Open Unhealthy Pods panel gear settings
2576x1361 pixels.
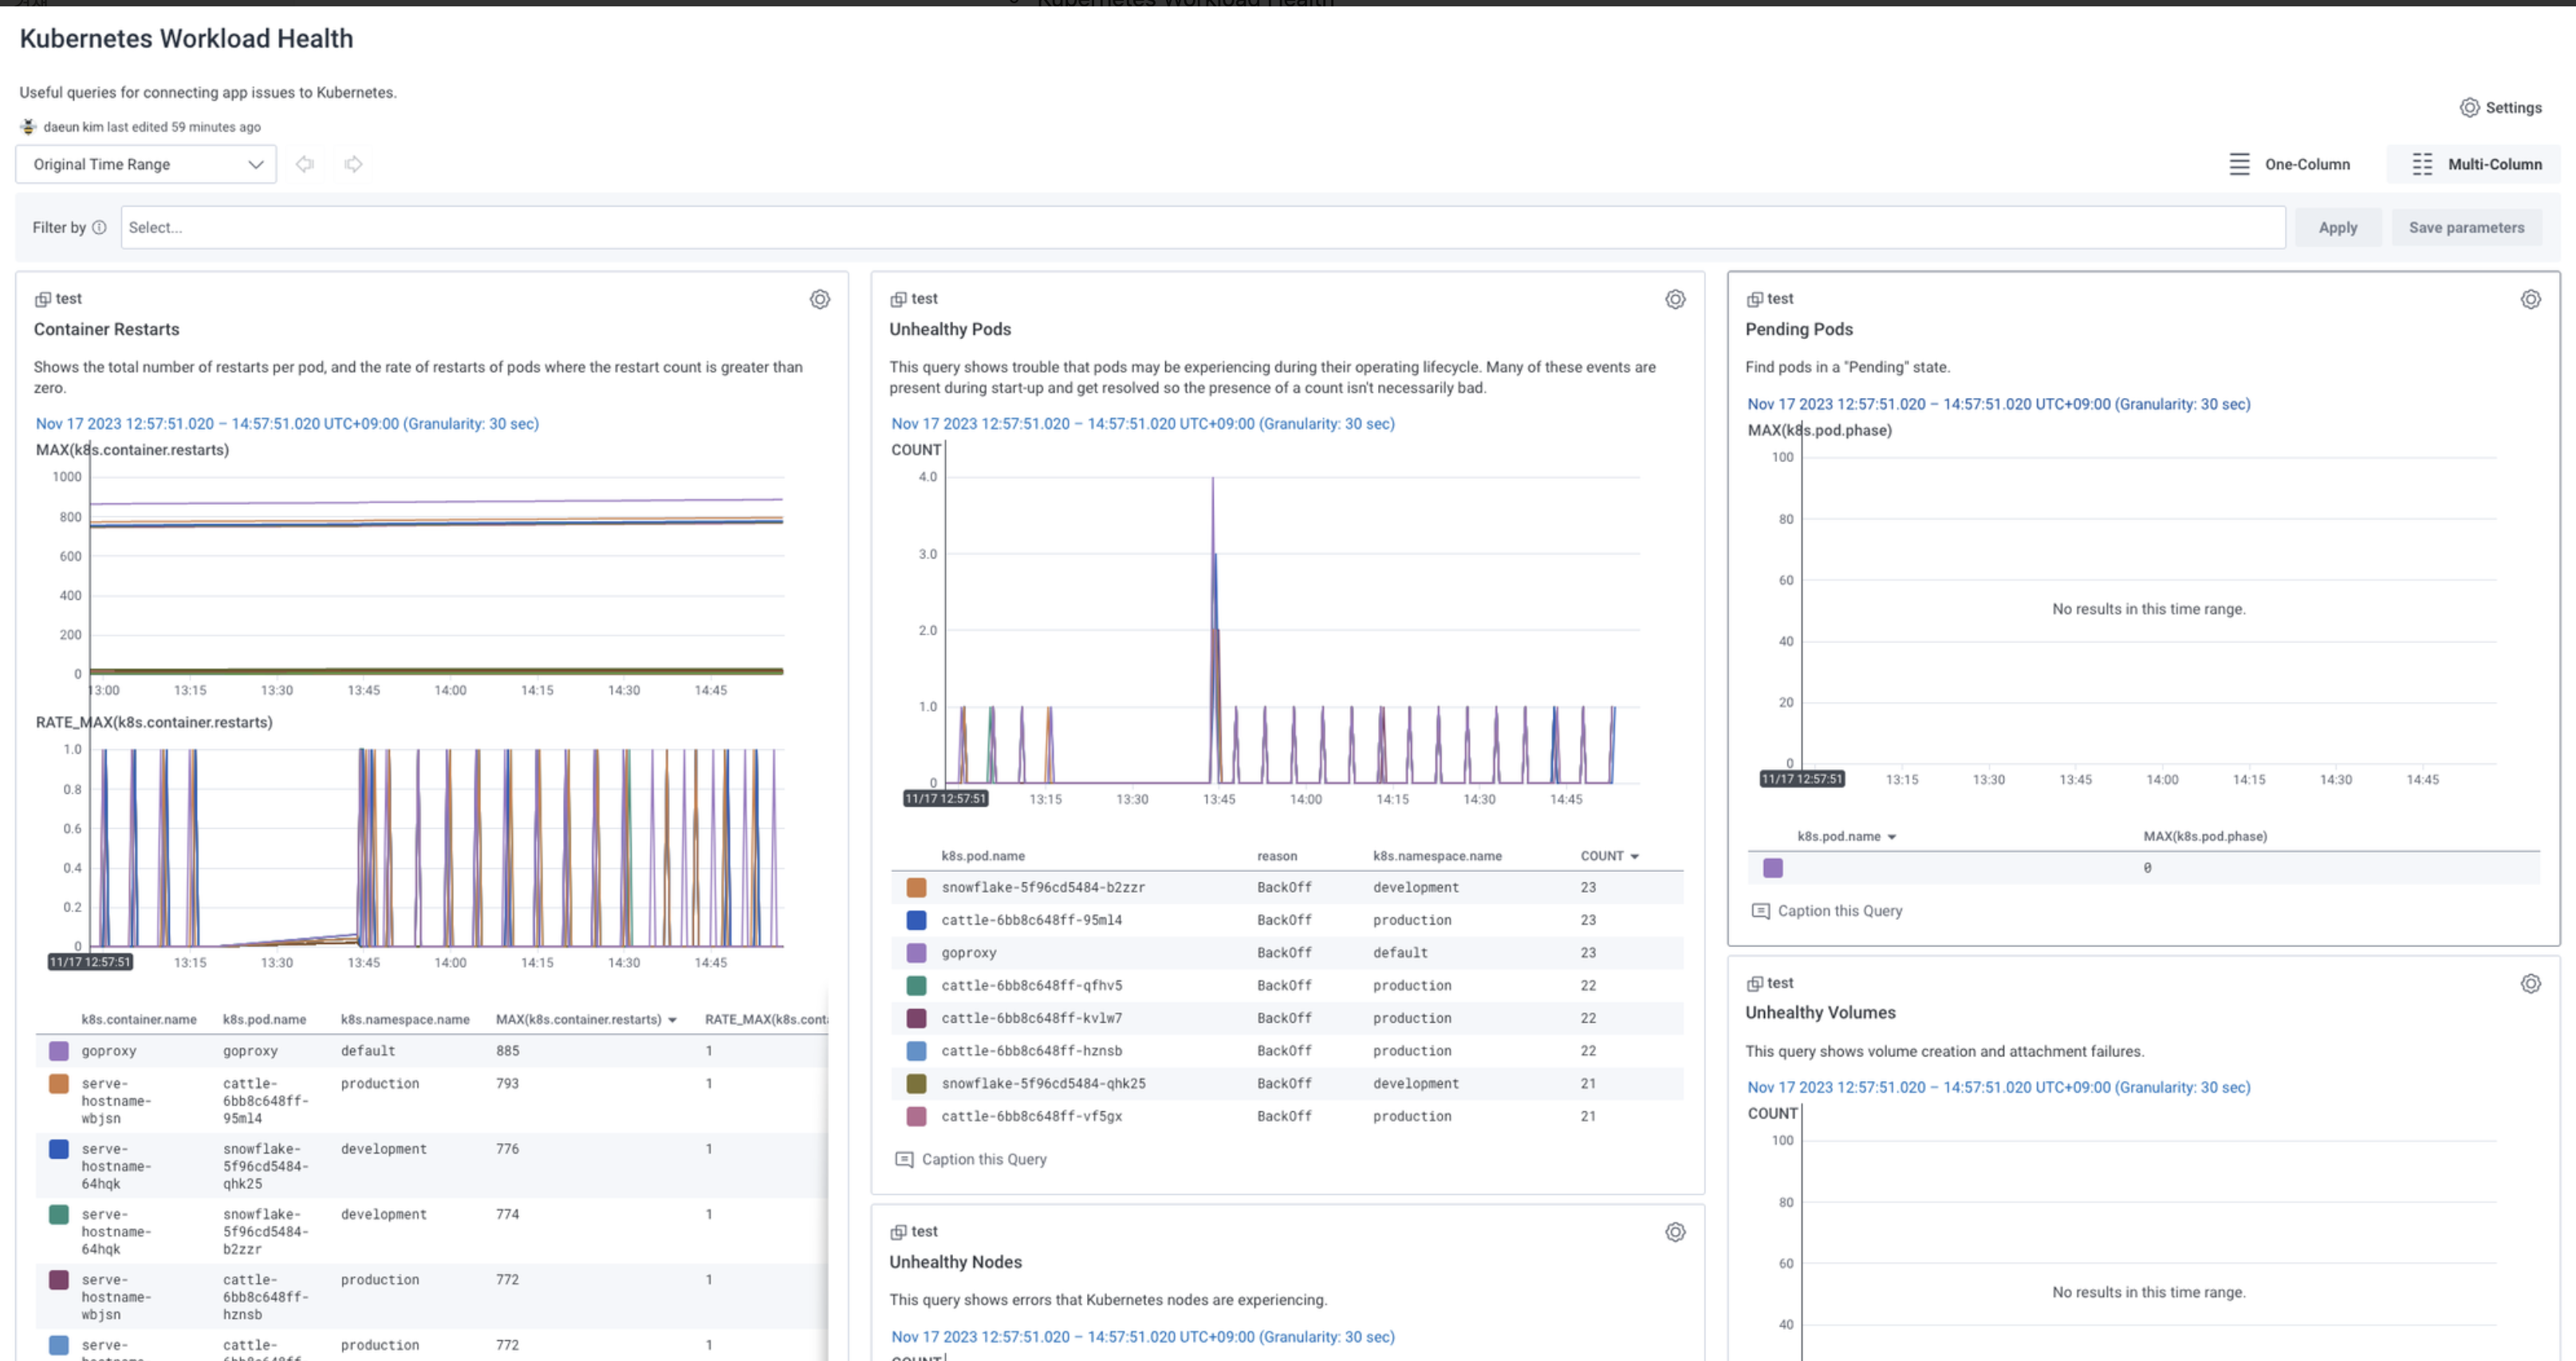[x=1675, y=299]
